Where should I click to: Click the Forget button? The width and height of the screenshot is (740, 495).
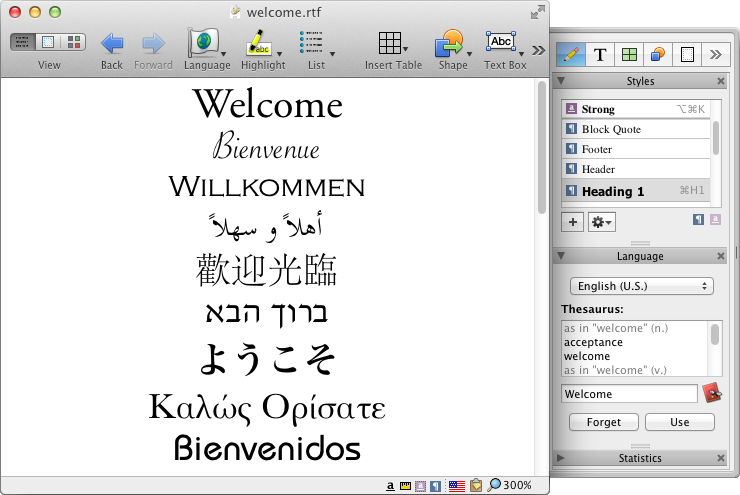(603, 422)
